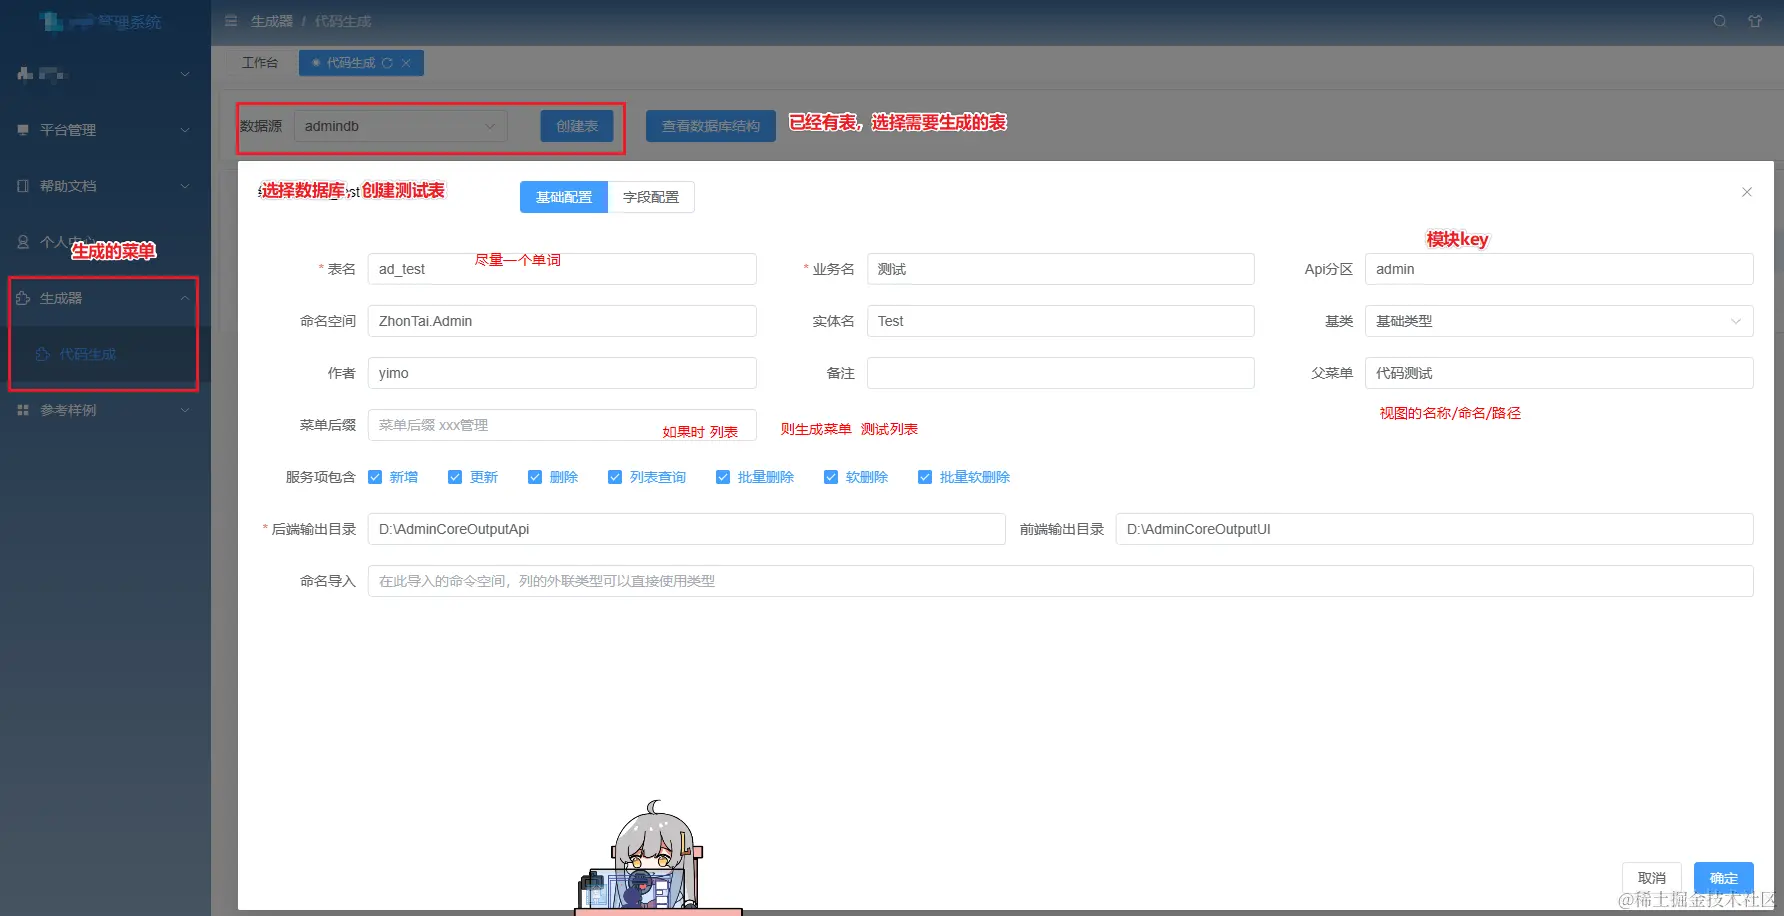The image size is (1784, 916).
Task: Click the 代码生成 submenu icon in the sidebar
Action: tap(42, 354)
